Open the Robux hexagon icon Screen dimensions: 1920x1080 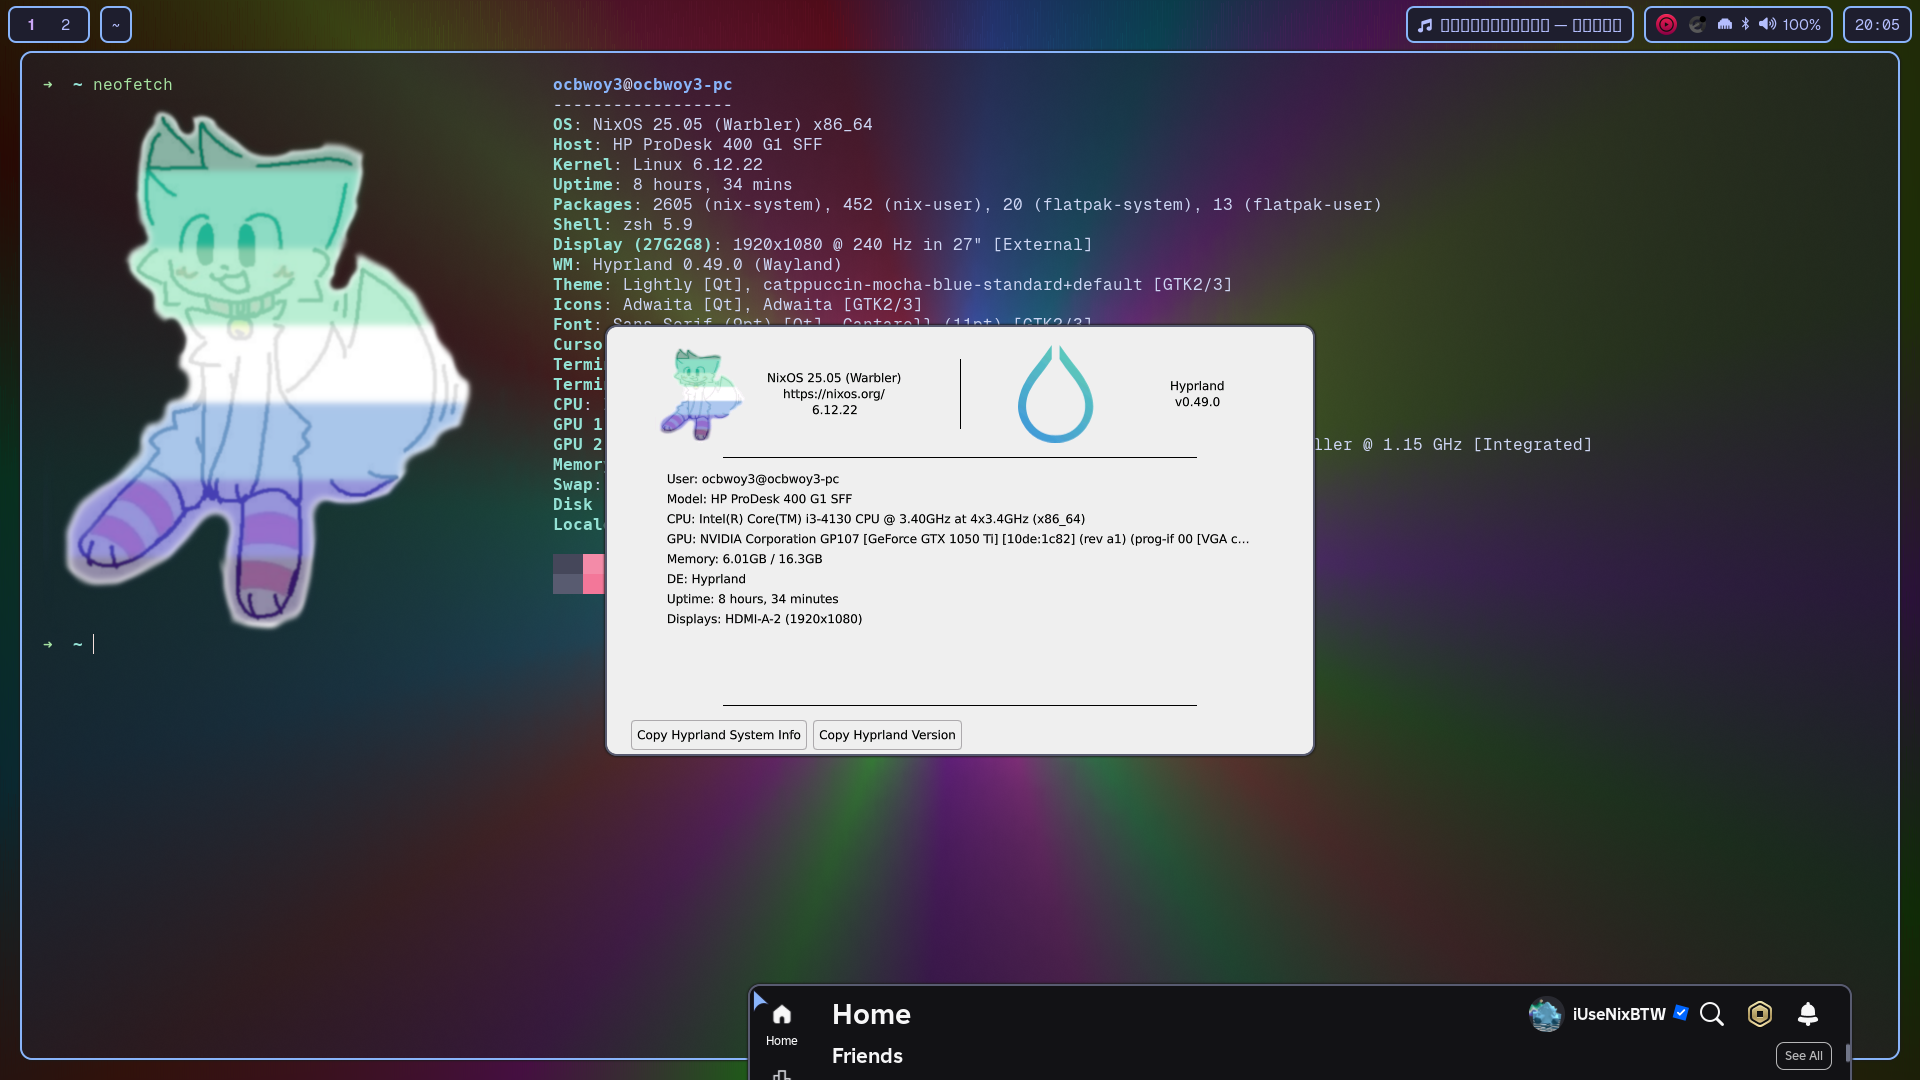click(1759, 1014)
